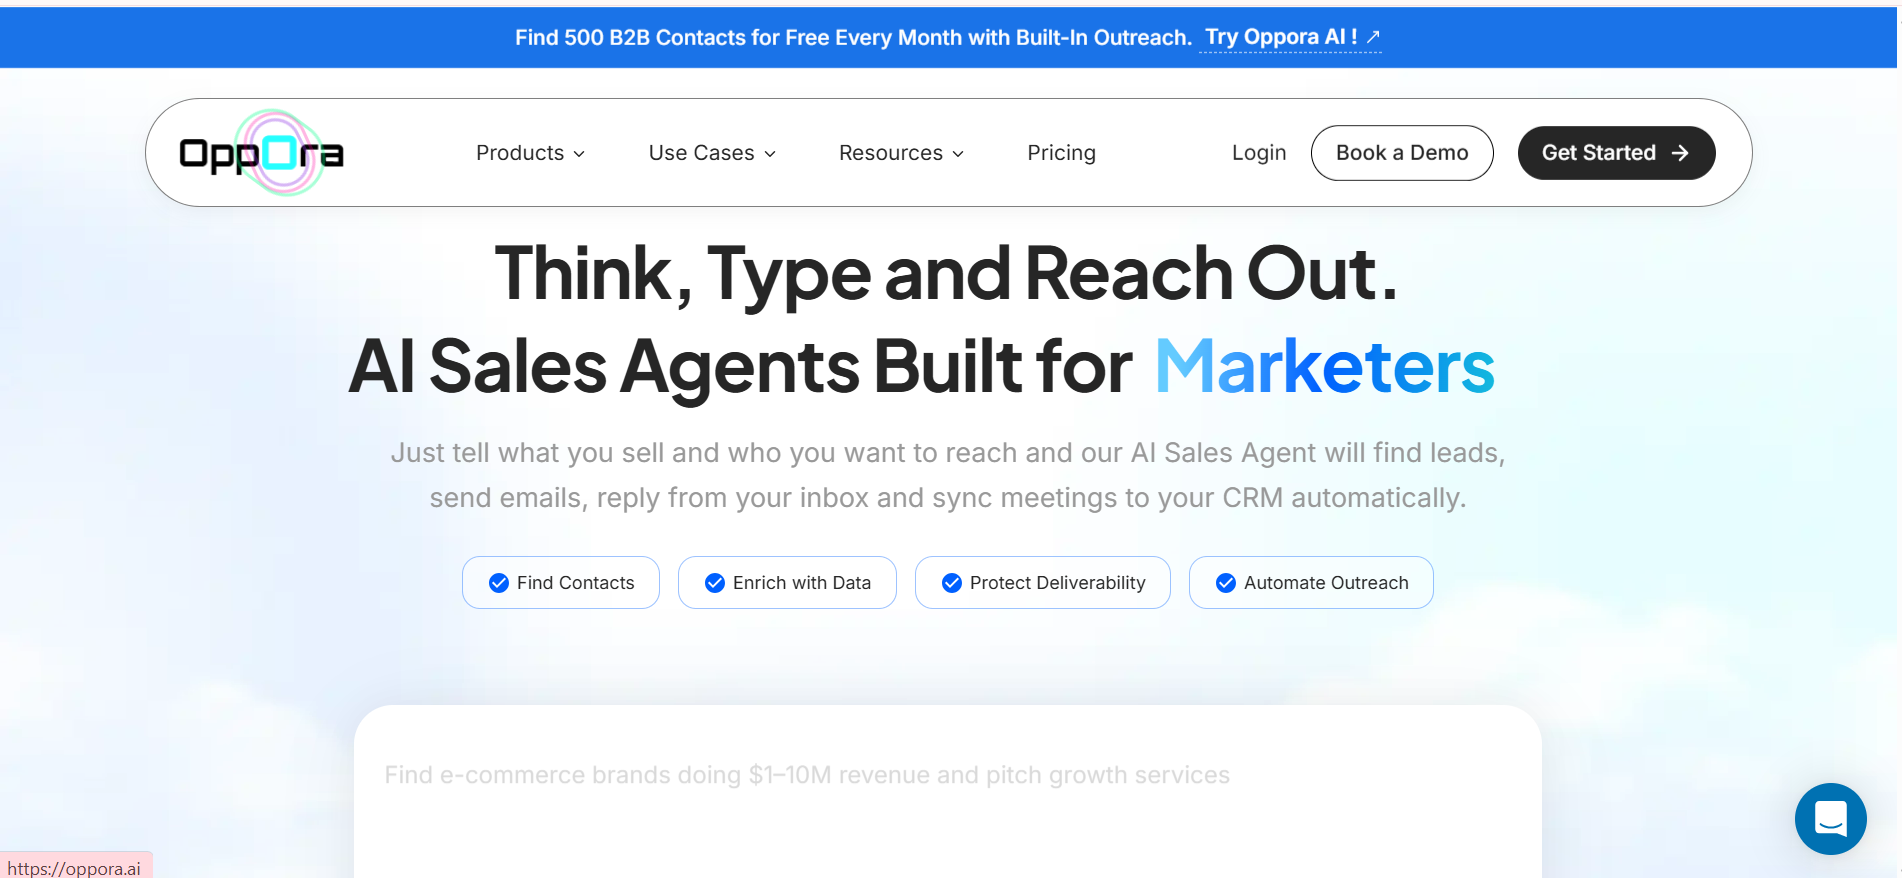This screenshot has height=878, width=1902.
Task: Open the Resources dropdown chevron
Action: pyautogui.click(x=958, y=154)
